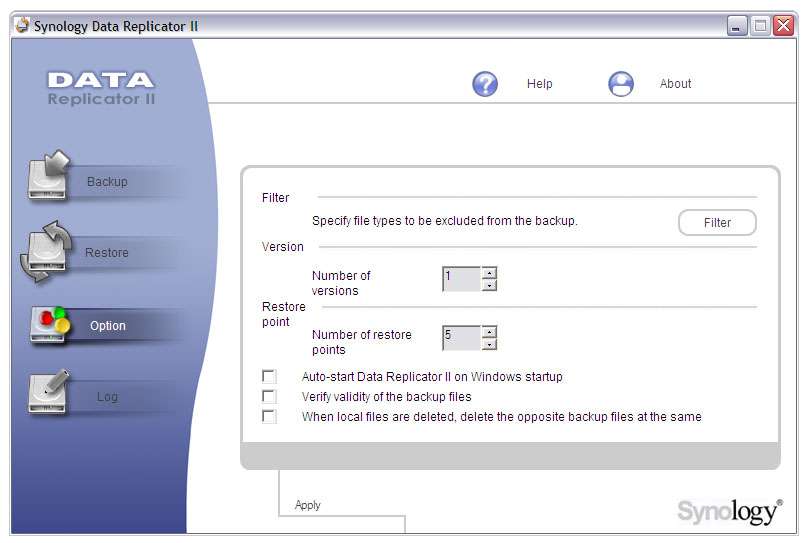Decrease the number of restore points
809x543 pixels.
(489, 344)
